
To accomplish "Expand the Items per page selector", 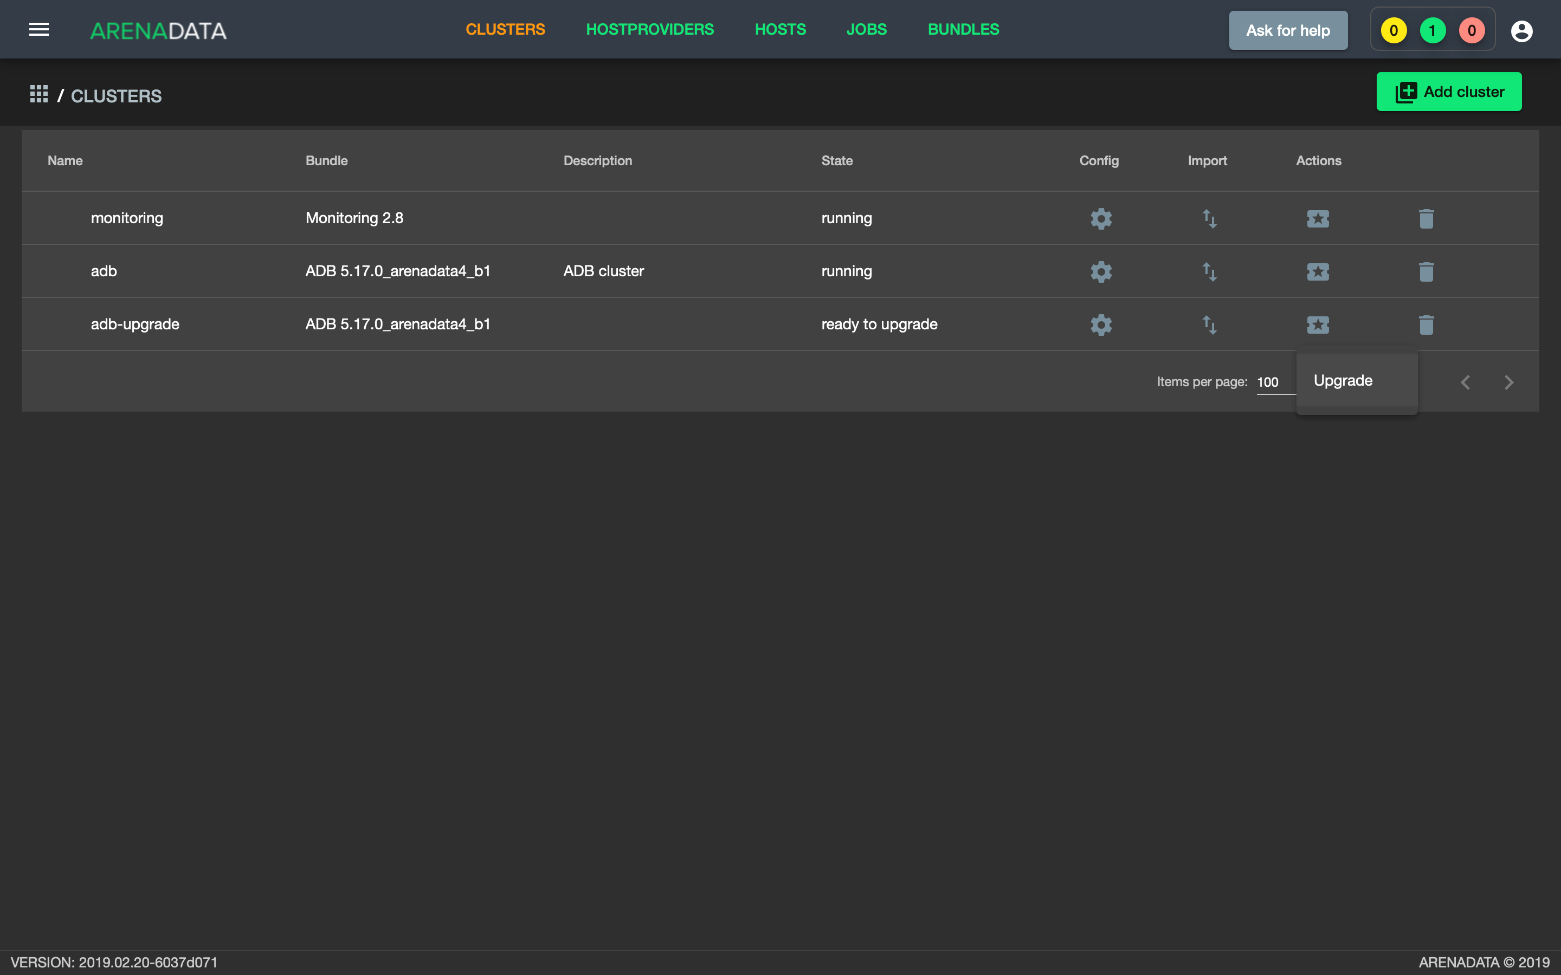I will (1274, 383).
